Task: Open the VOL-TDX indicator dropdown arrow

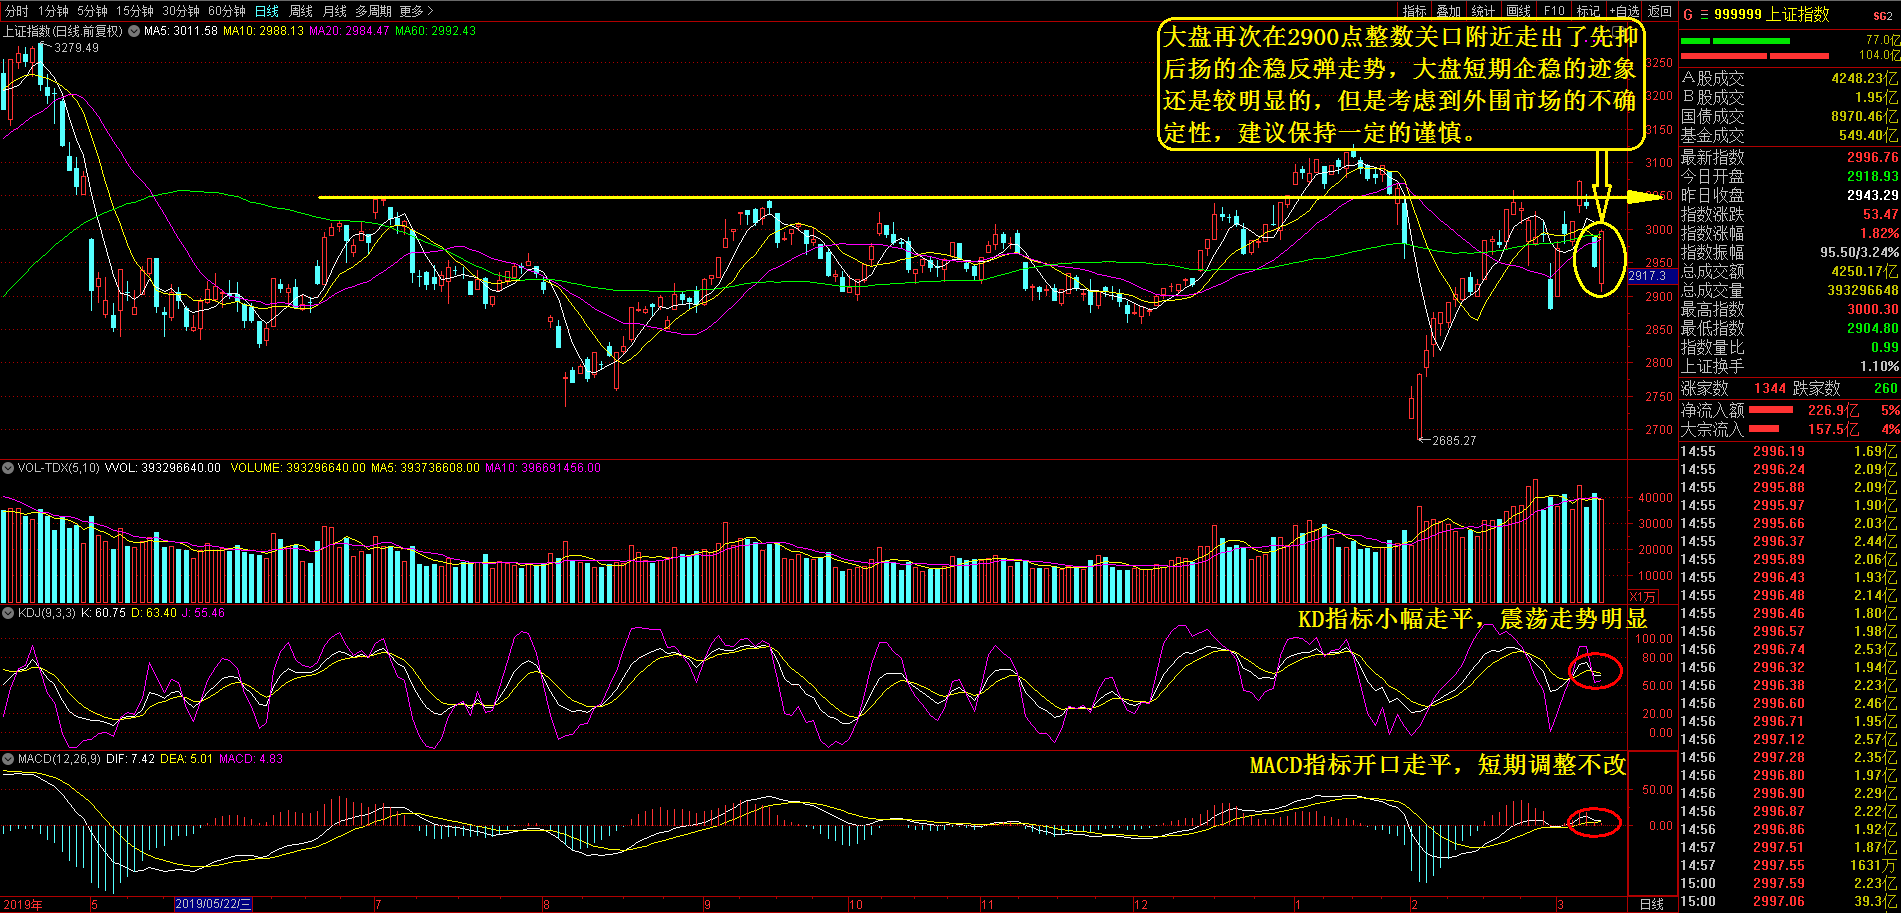Action: pyautogui.click(x=8, y=468)
